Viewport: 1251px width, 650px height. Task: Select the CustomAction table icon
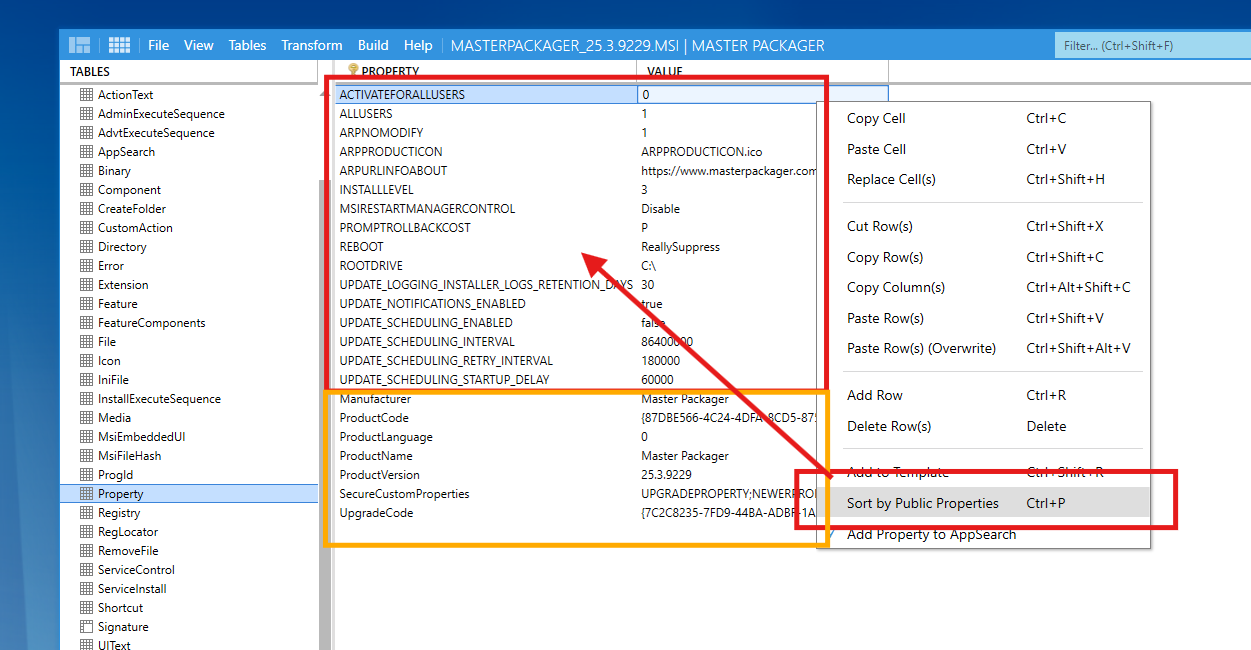click(x=86, y=228)
